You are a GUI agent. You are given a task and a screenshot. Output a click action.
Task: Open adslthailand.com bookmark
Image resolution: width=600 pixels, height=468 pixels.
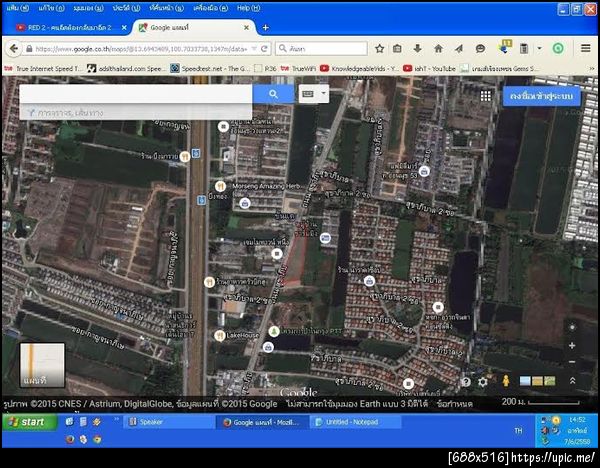point(126,68)
